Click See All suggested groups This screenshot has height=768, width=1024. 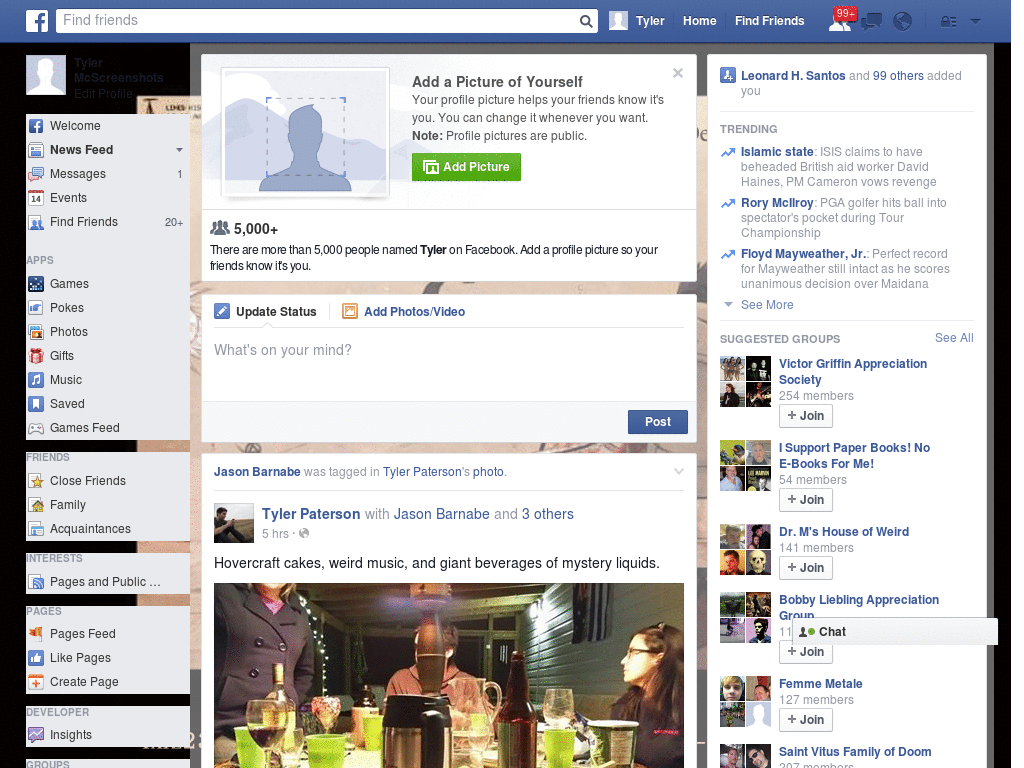953,338
